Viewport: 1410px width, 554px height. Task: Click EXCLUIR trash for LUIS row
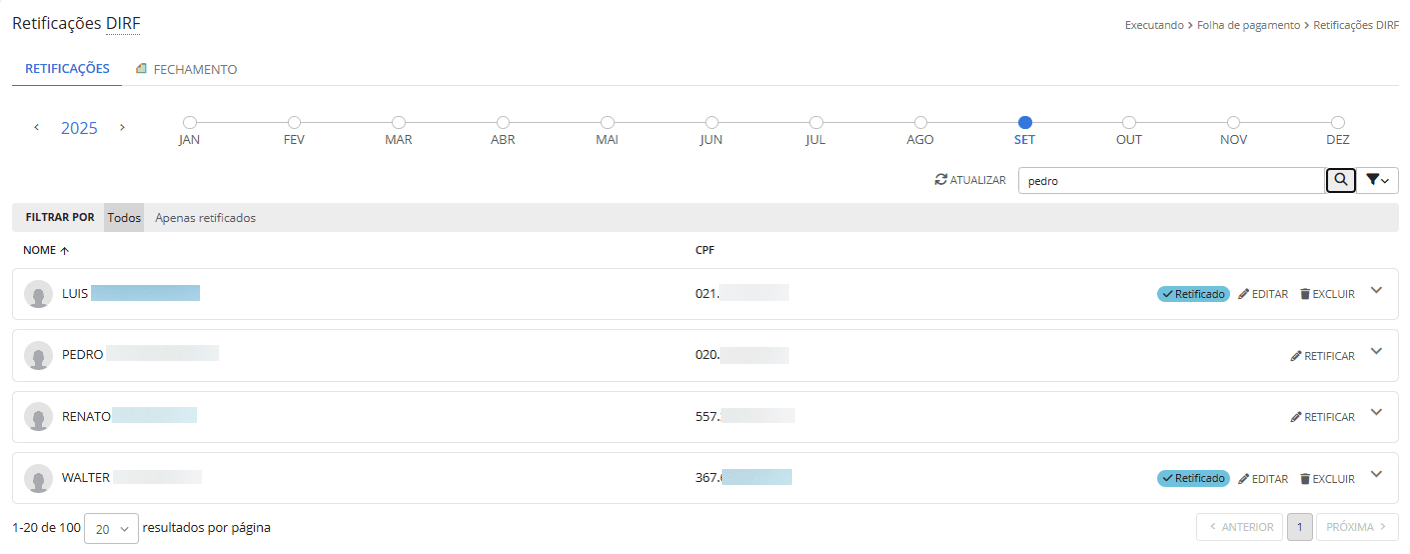pos(1305,295)
